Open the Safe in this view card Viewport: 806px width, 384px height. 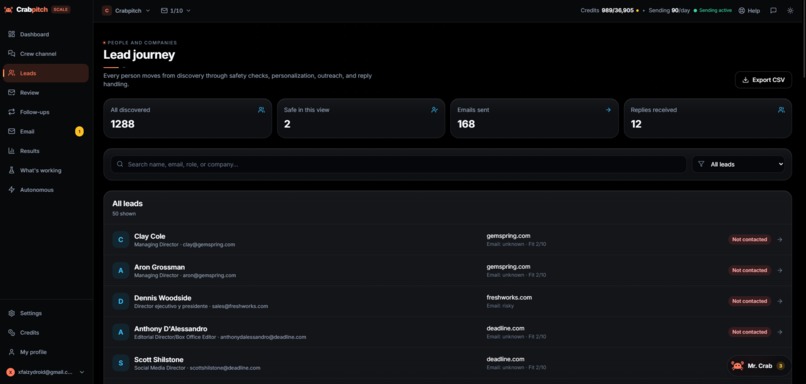(x=361, y=118)
